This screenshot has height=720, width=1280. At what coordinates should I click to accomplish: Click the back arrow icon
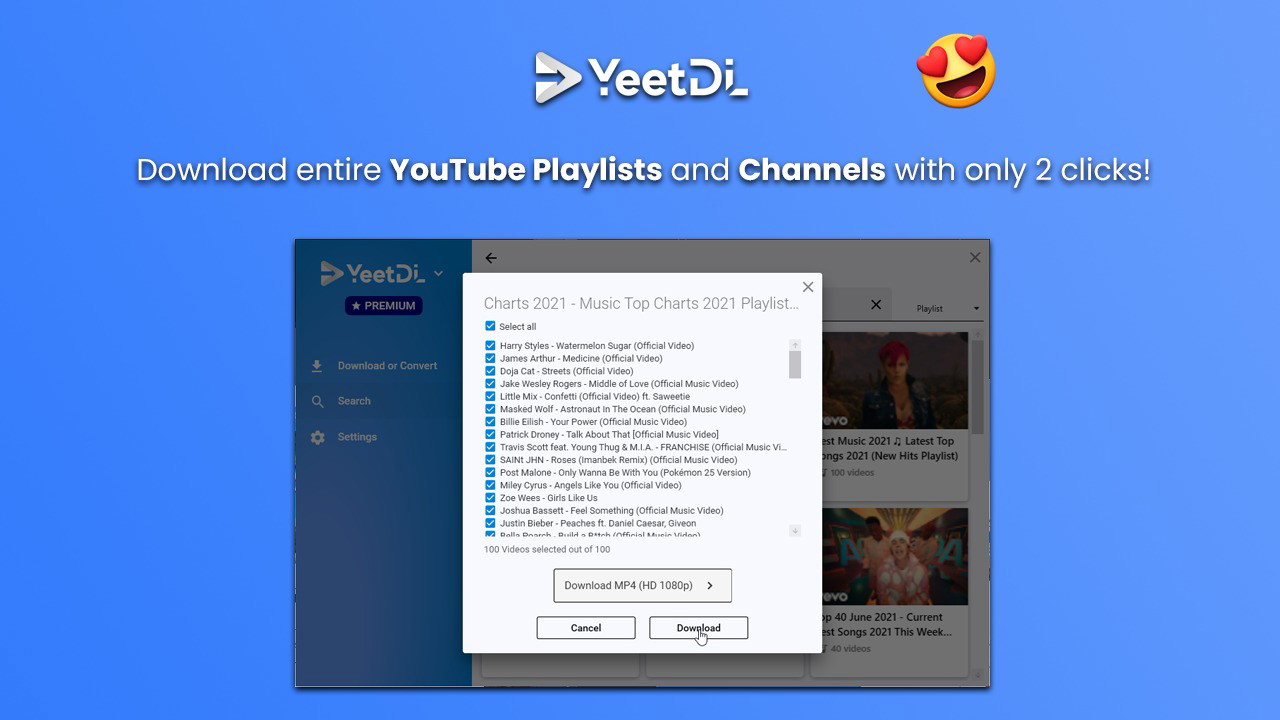pyautogui.click(x=491, y=258)
